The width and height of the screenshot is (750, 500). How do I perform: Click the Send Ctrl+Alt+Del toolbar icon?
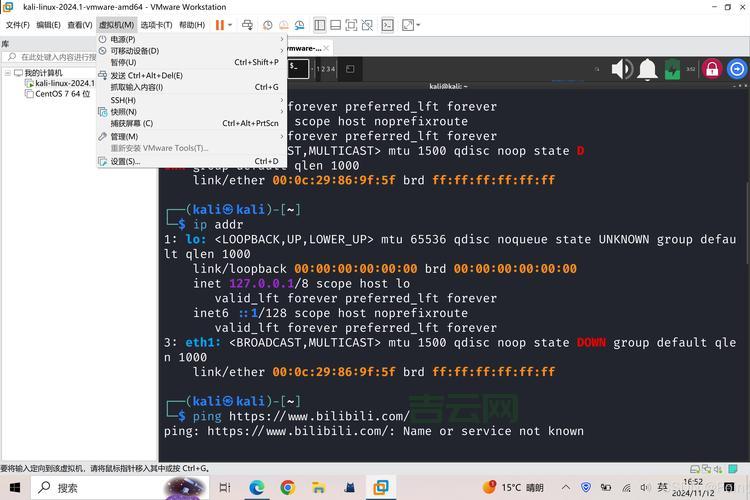click(x=247, y=24)
